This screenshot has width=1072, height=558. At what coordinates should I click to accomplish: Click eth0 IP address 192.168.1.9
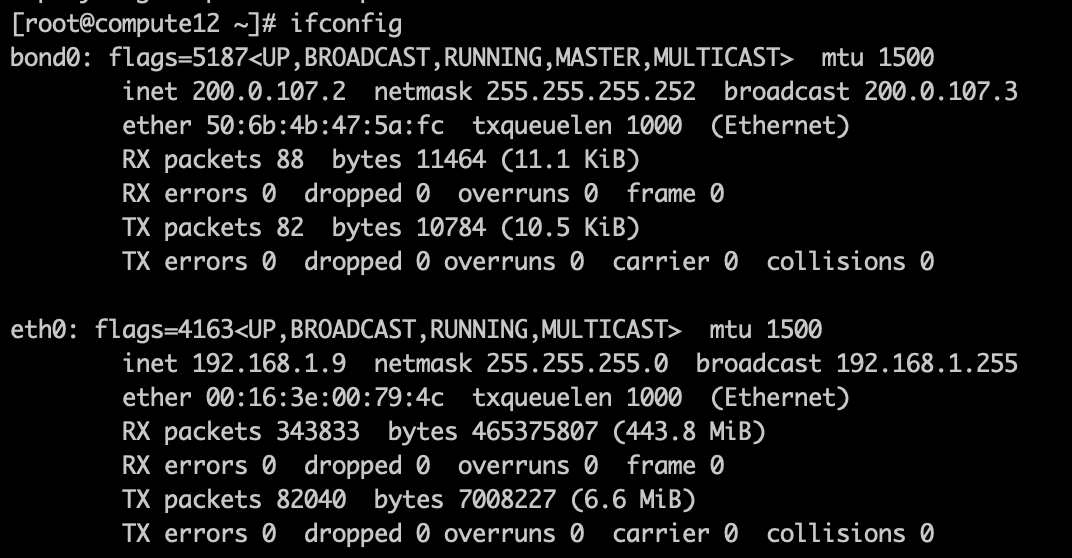tap(269, 363)
